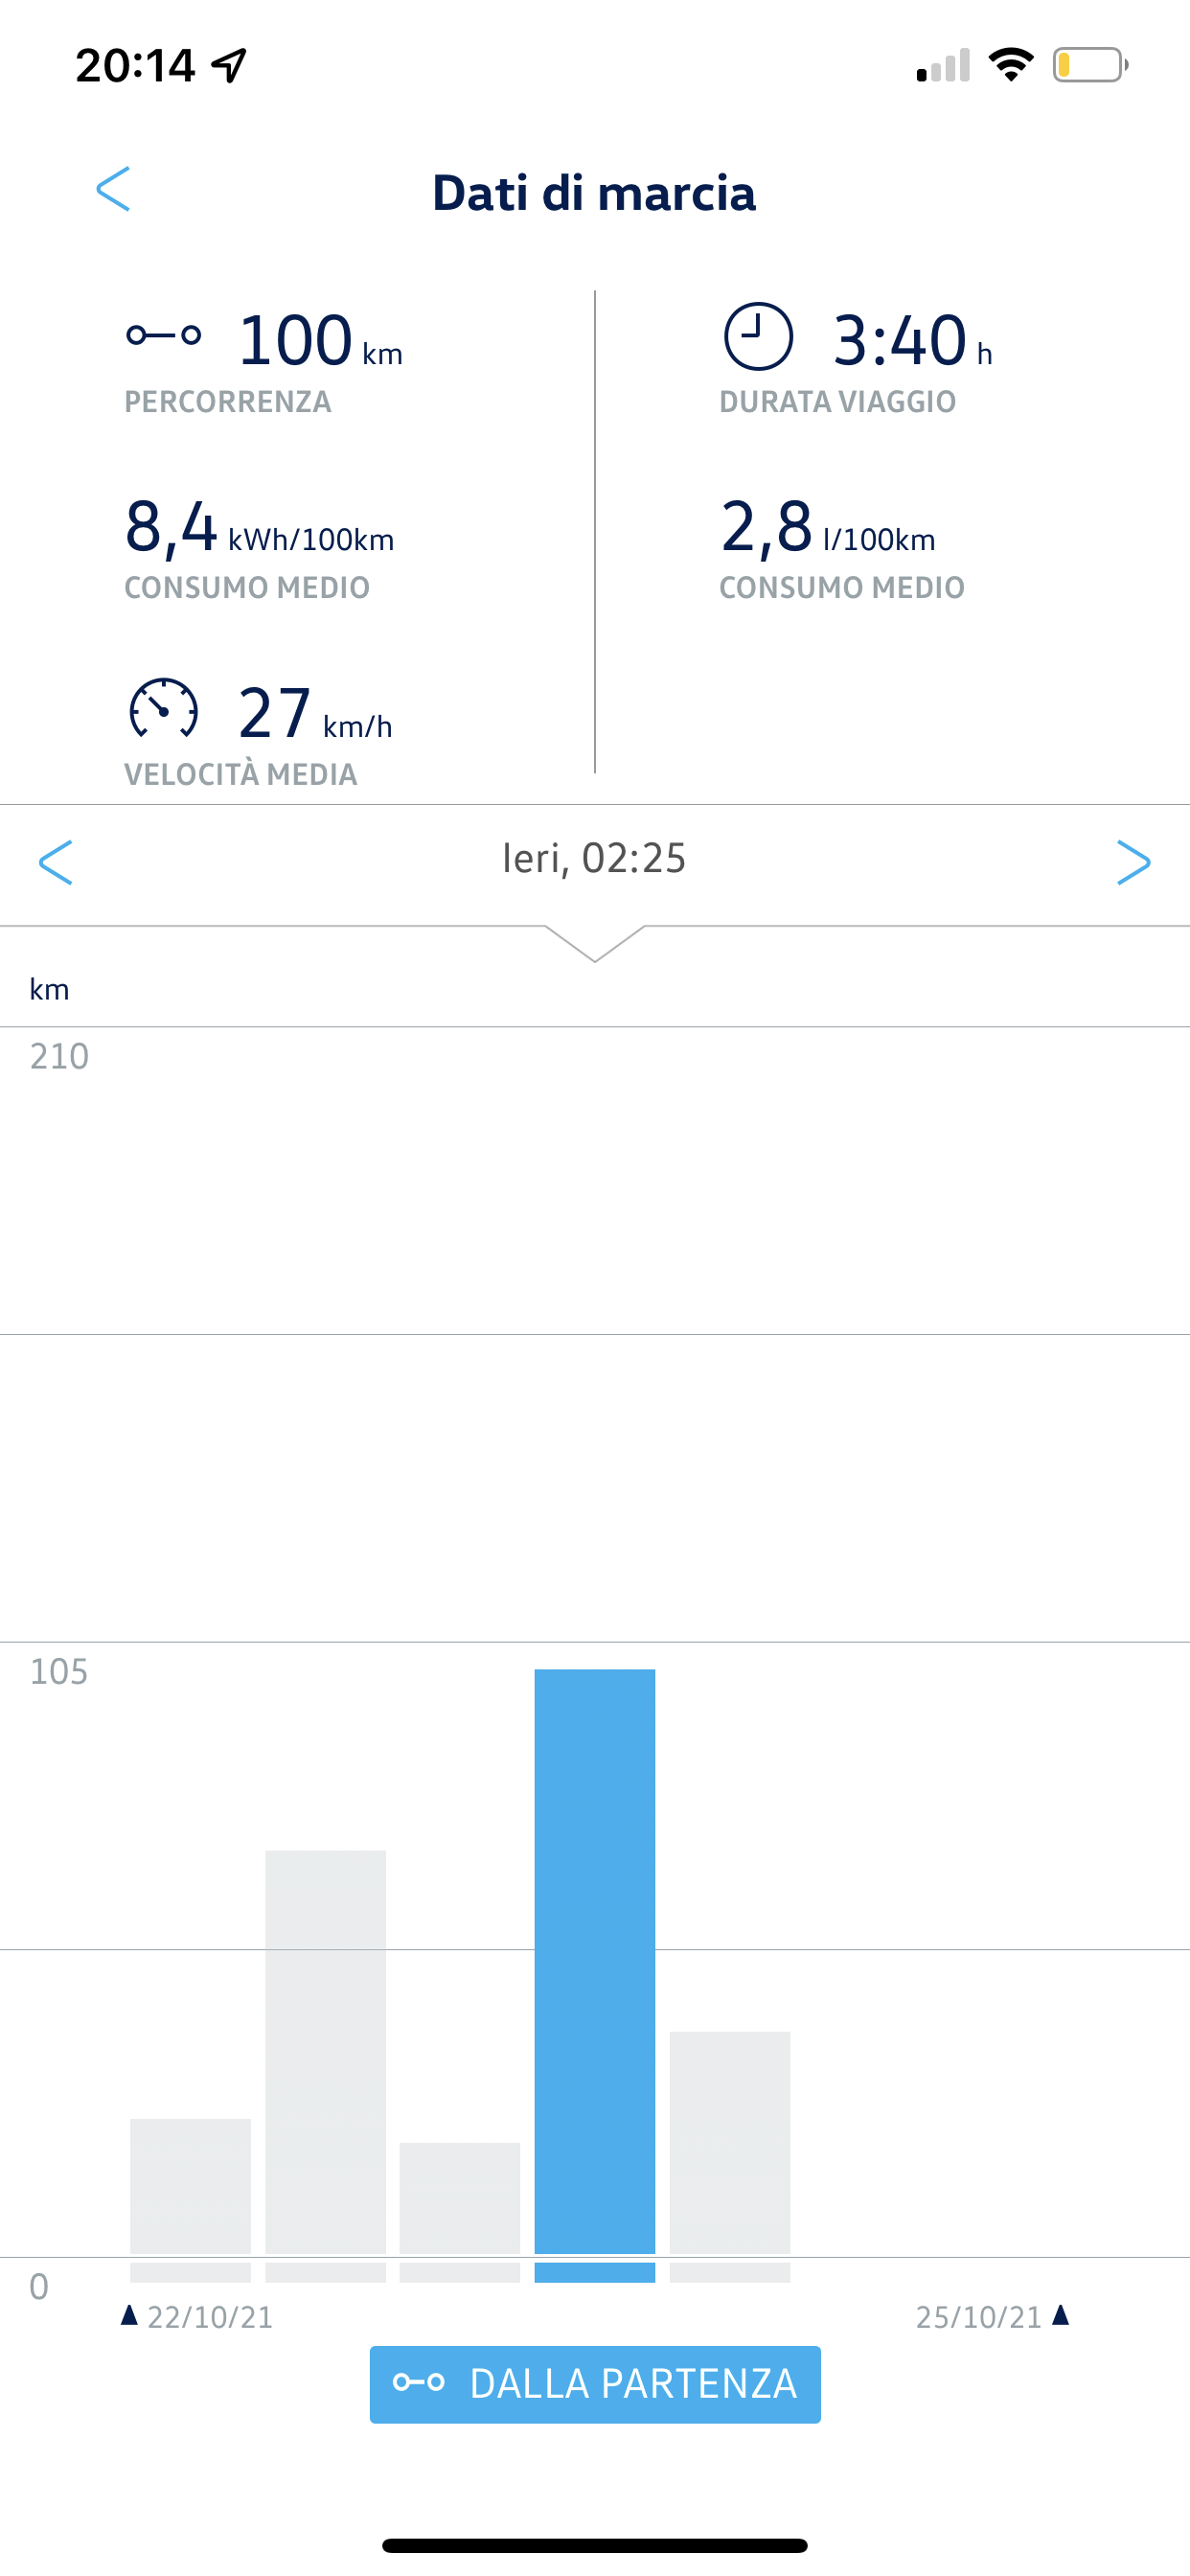Select the third gray bar in chart
This screenshot has width=1190, height=2576.
point(459,2198)
